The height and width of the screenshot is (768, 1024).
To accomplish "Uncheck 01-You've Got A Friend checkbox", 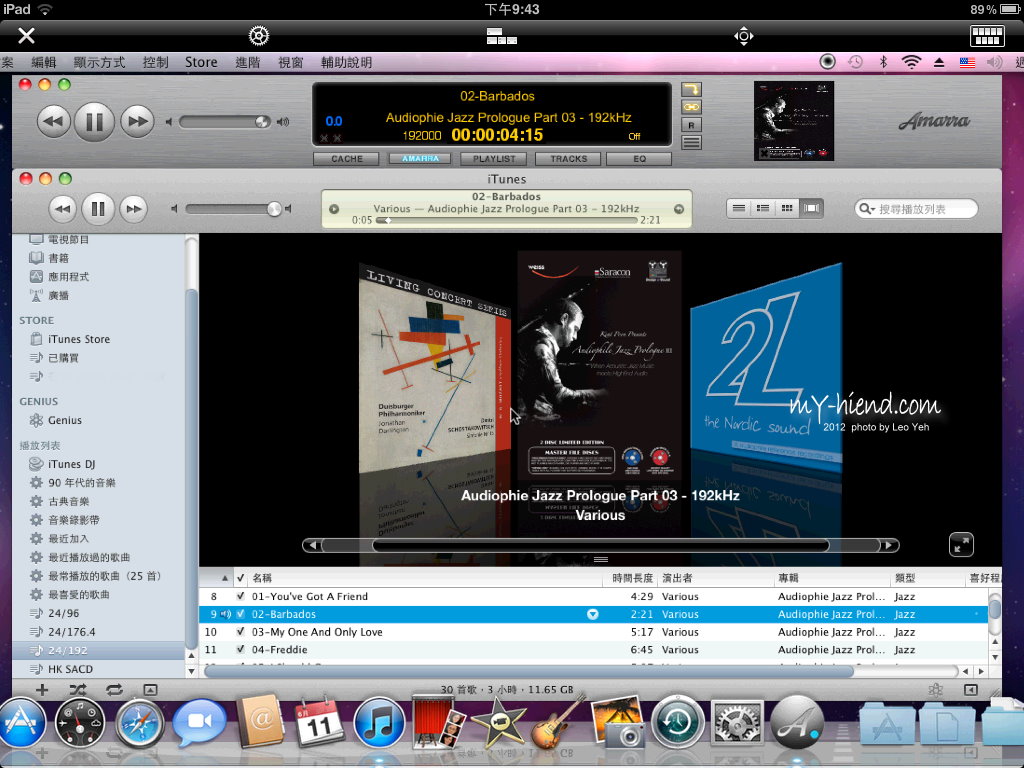I will pyautogui.click(x=240, y=596).
